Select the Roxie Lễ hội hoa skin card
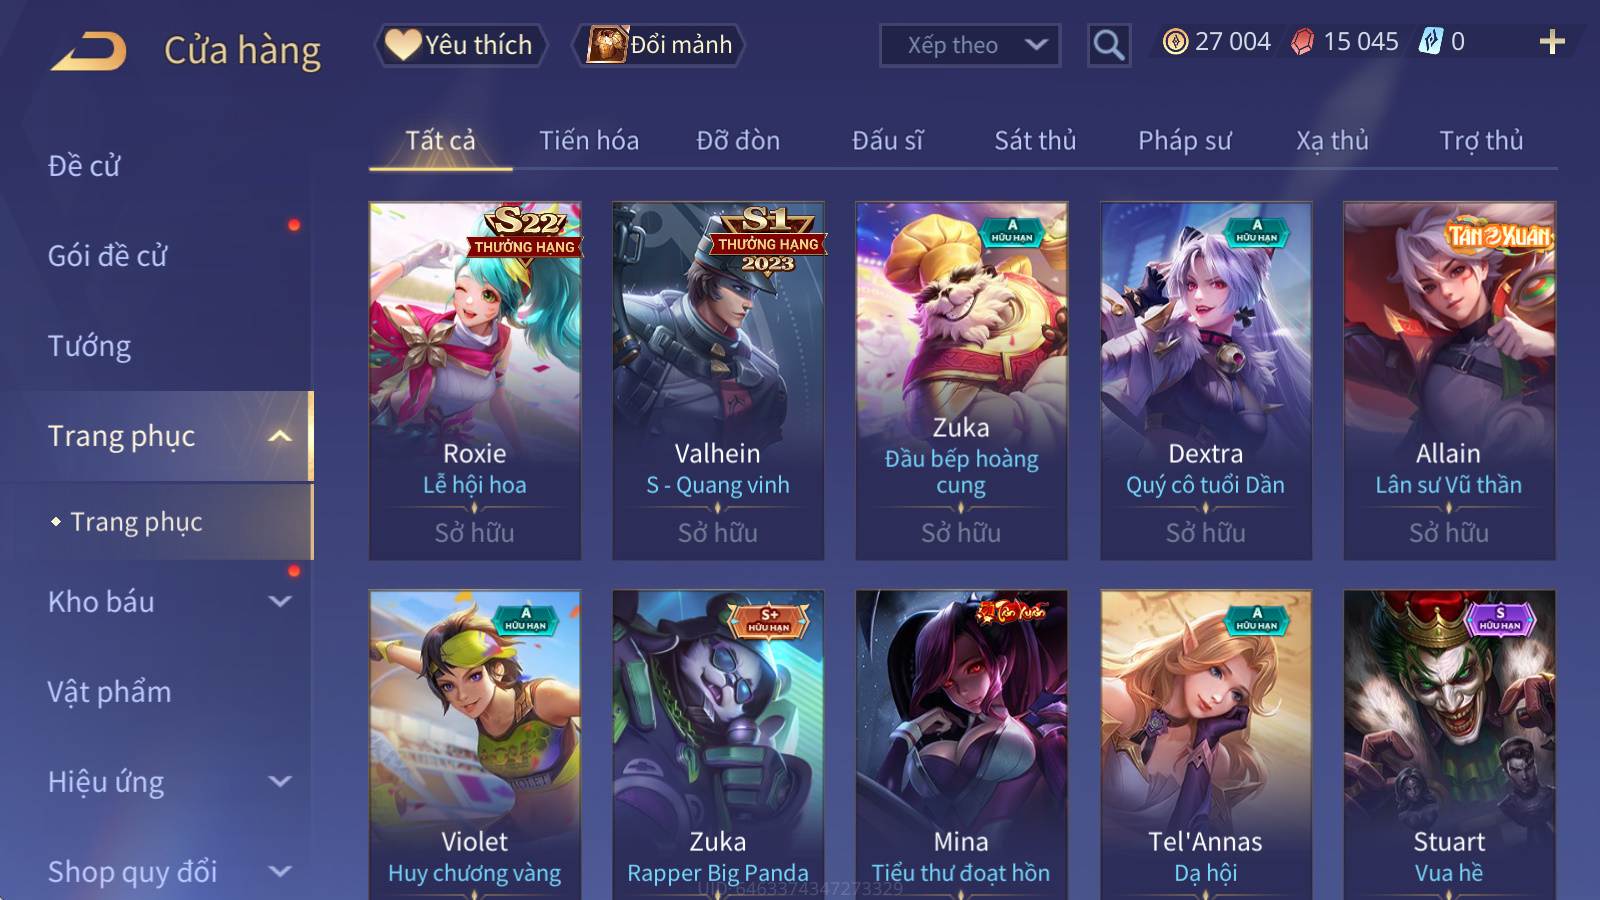Viewport: 1600px width, 900px height. coord(475,381)
